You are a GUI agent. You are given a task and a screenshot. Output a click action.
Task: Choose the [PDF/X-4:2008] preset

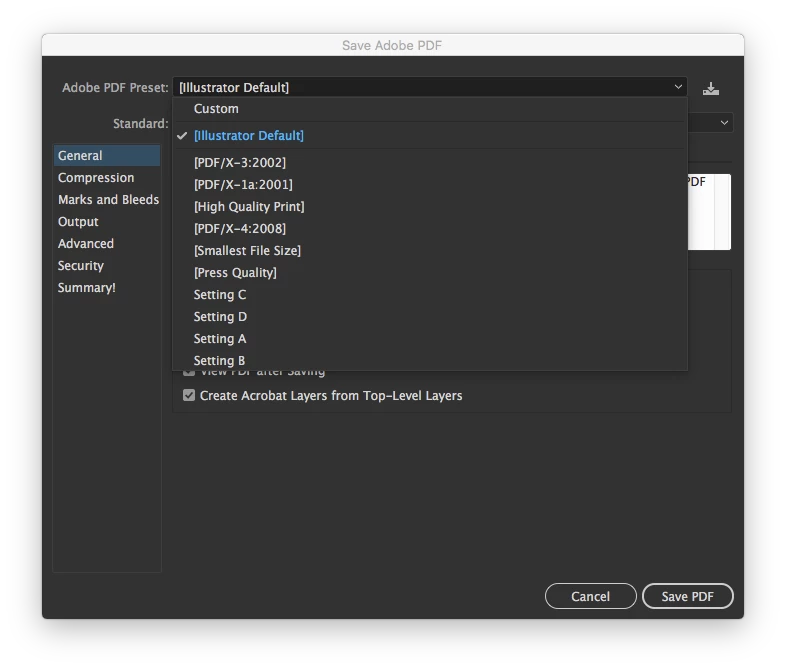click(430, 229)
